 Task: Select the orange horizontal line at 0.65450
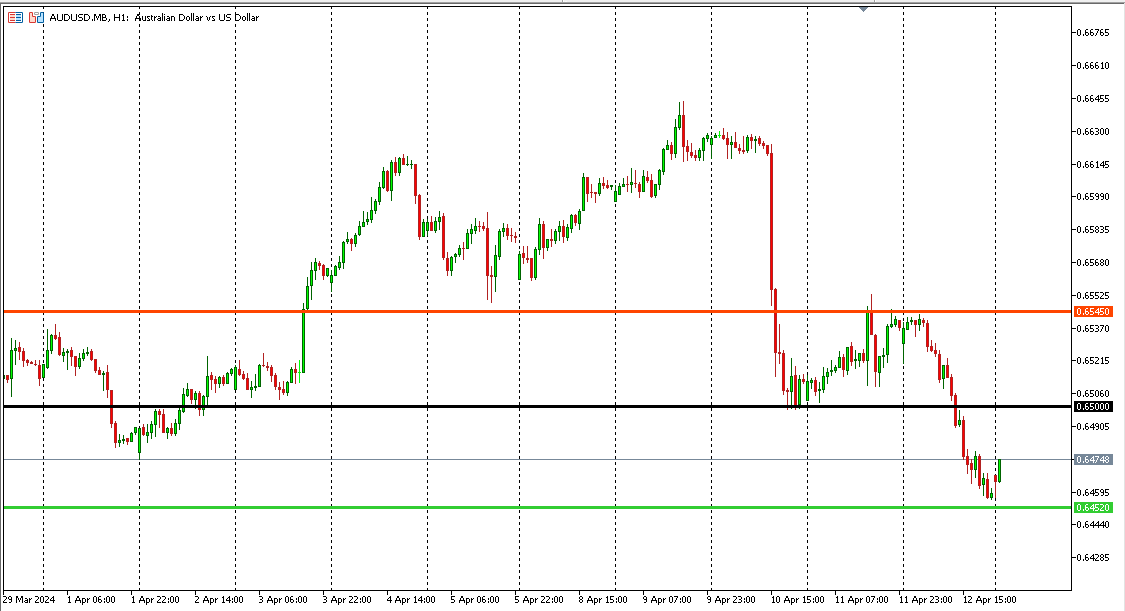click(x=538, y=311)
